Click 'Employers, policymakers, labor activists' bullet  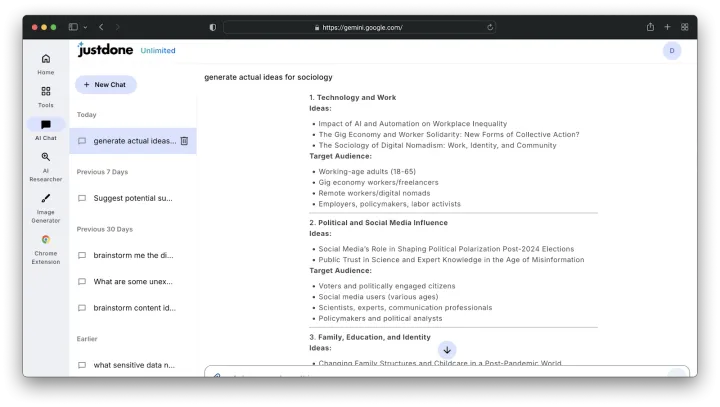coord(389,204)
